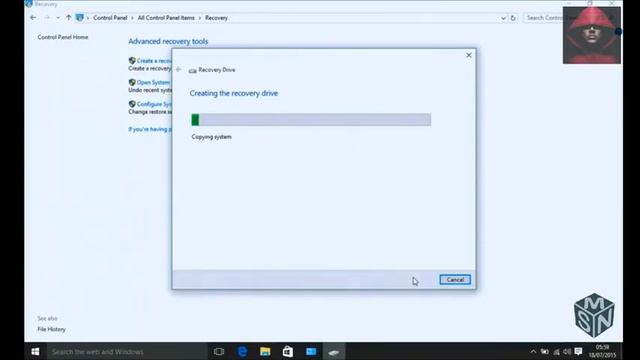Go up one level in Control Panel
640x360 pixels.
(x=68, y=18)
